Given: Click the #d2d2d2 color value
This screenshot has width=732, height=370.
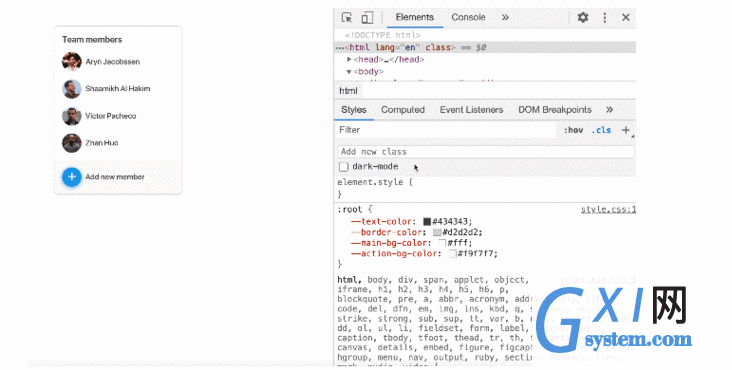Looking at the screenshot, I should 460,232.
